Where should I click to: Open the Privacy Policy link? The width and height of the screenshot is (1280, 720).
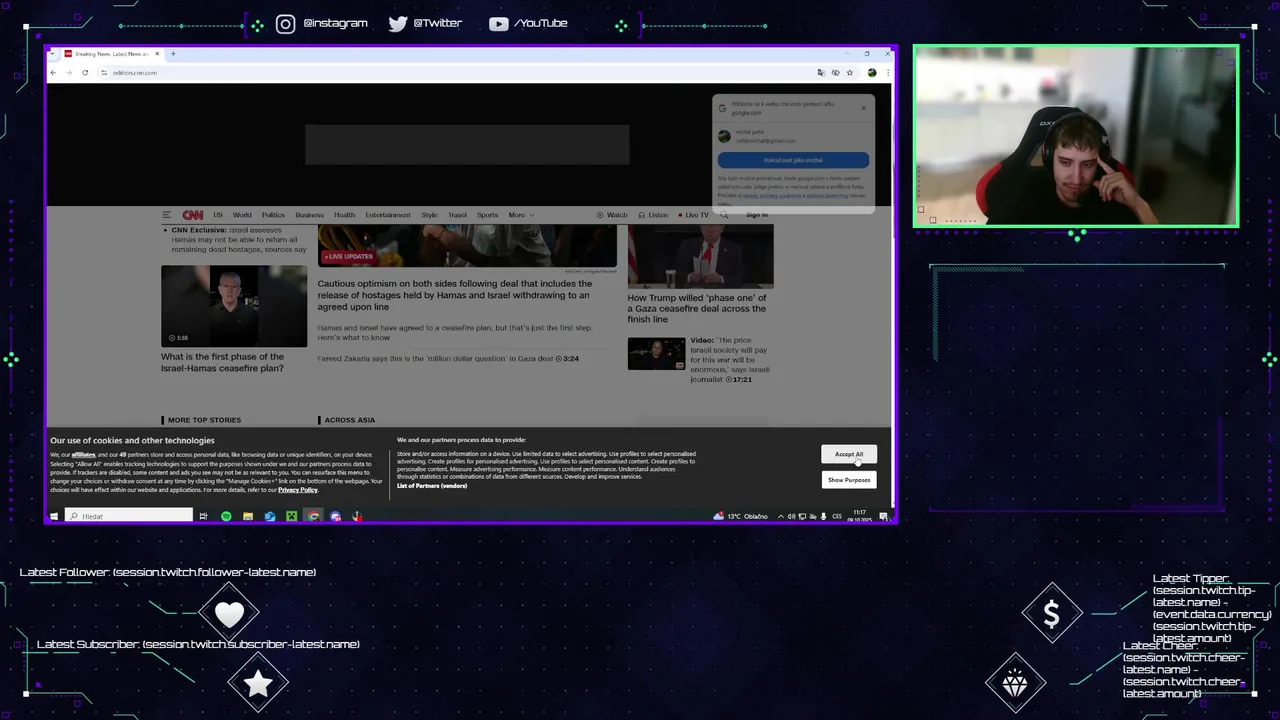click(298, 490)
